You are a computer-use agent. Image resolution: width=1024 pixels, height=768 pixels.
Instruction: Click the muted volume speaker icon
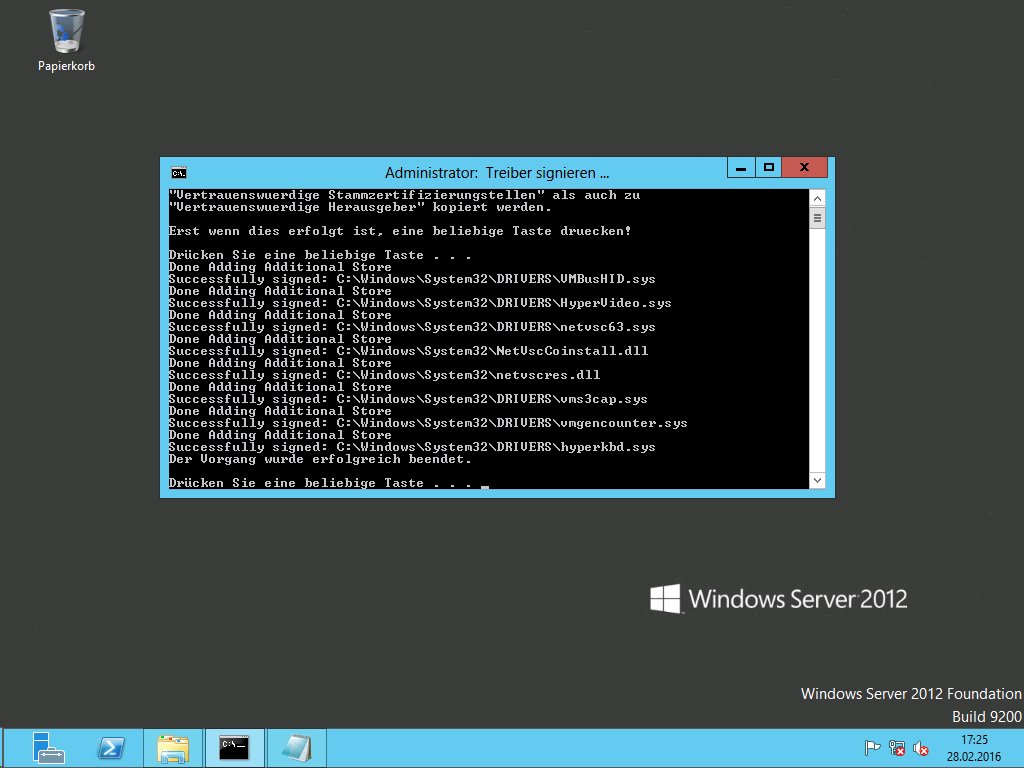[x=921, y=748]
